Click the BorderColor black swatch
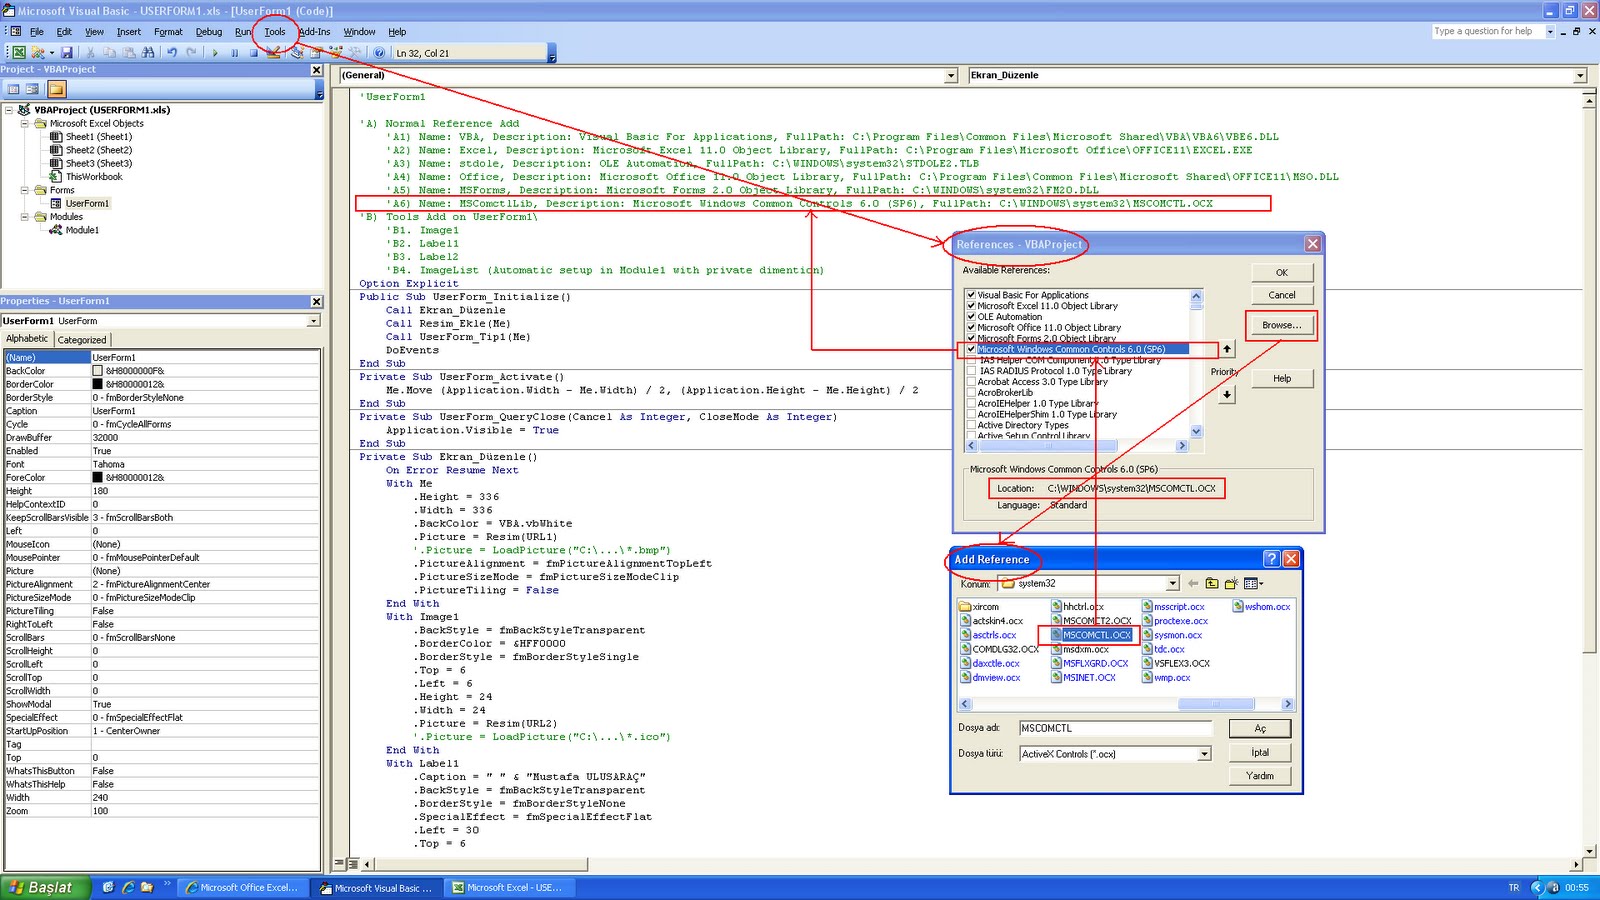The image size is (1600, 900). click(x=98, y=384)
